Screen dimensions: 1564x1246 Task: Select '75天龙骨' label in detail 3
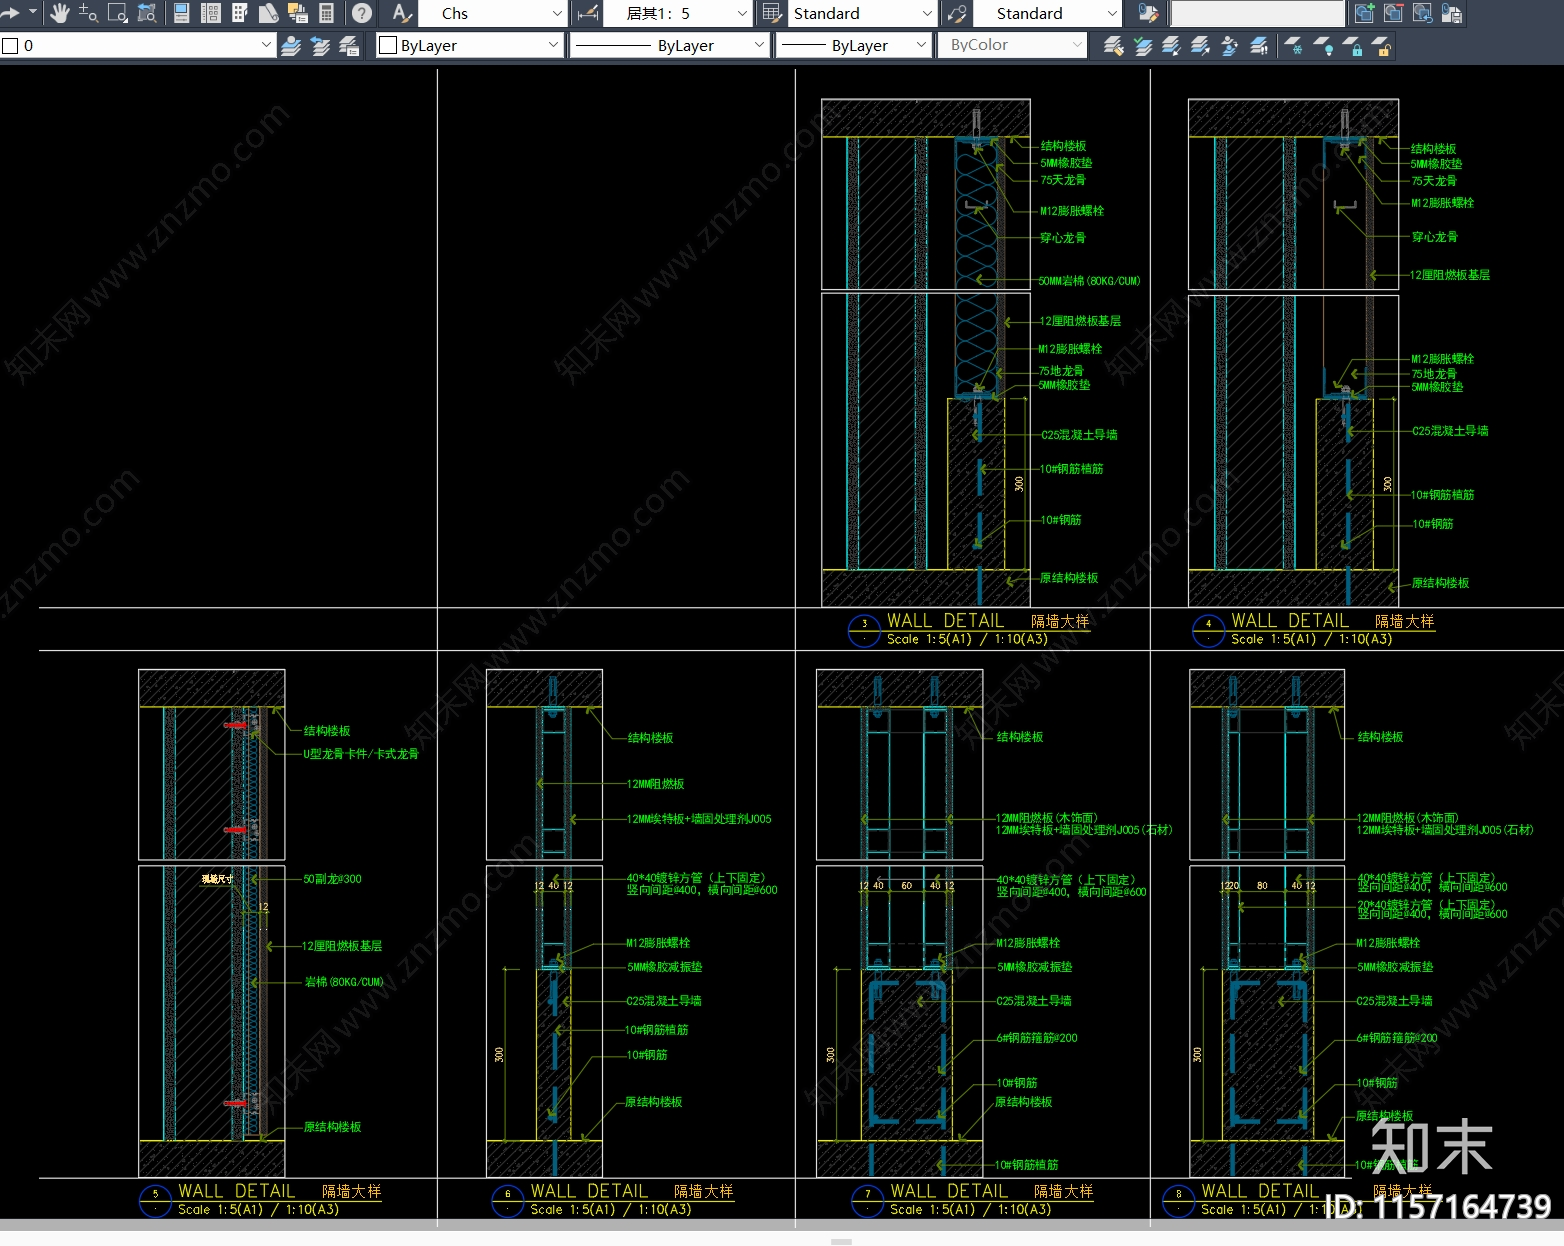tap(1063, 180)
